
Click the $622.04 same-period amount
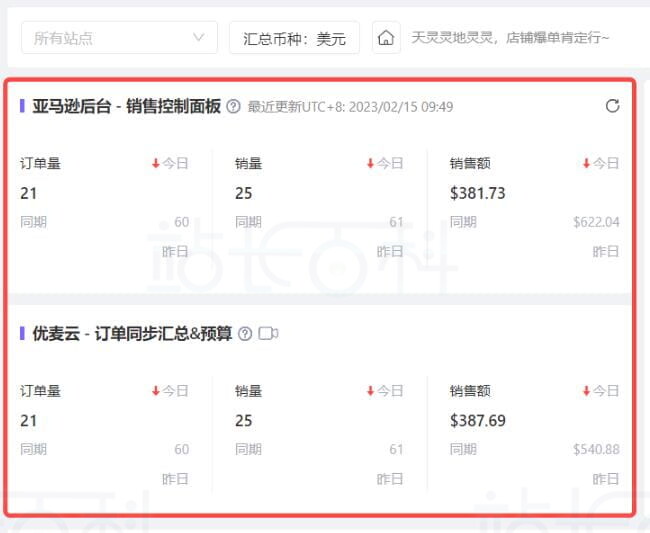(596, 222)
